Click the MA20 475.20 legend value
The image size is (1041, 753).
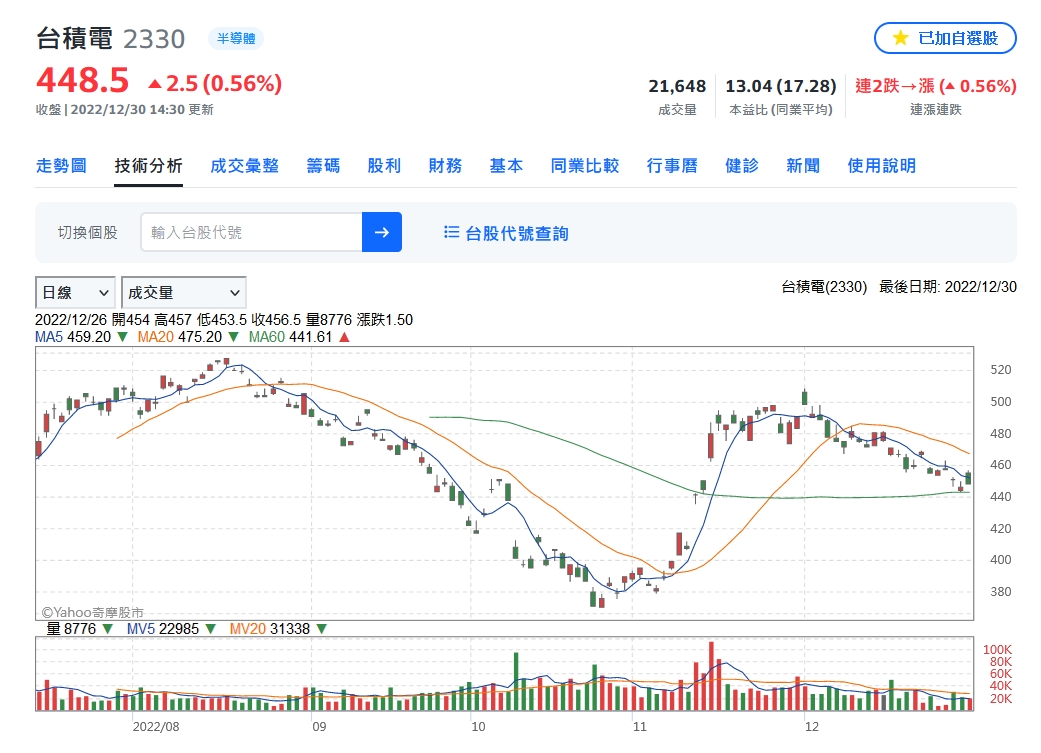(x=179, y=337)
